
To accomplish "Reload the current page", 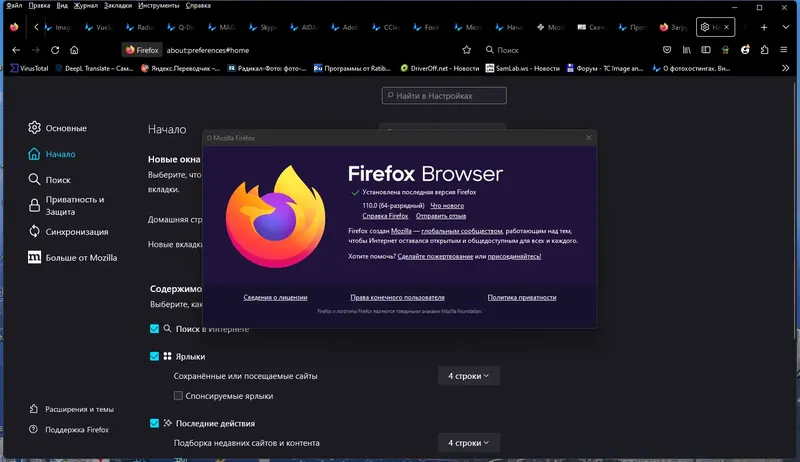I will click(x=55, y=50).
